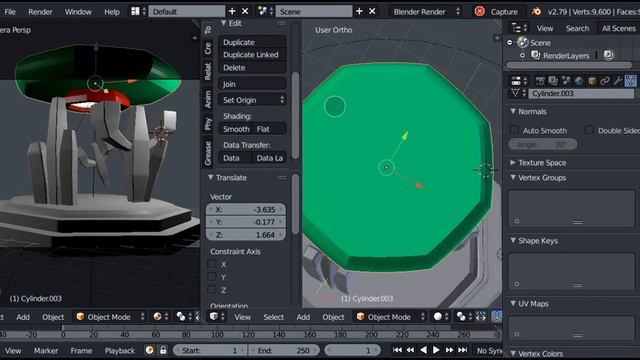Click the red Capture record icon
This screenshot has width=640, height=360.
(x=480, y=11)
